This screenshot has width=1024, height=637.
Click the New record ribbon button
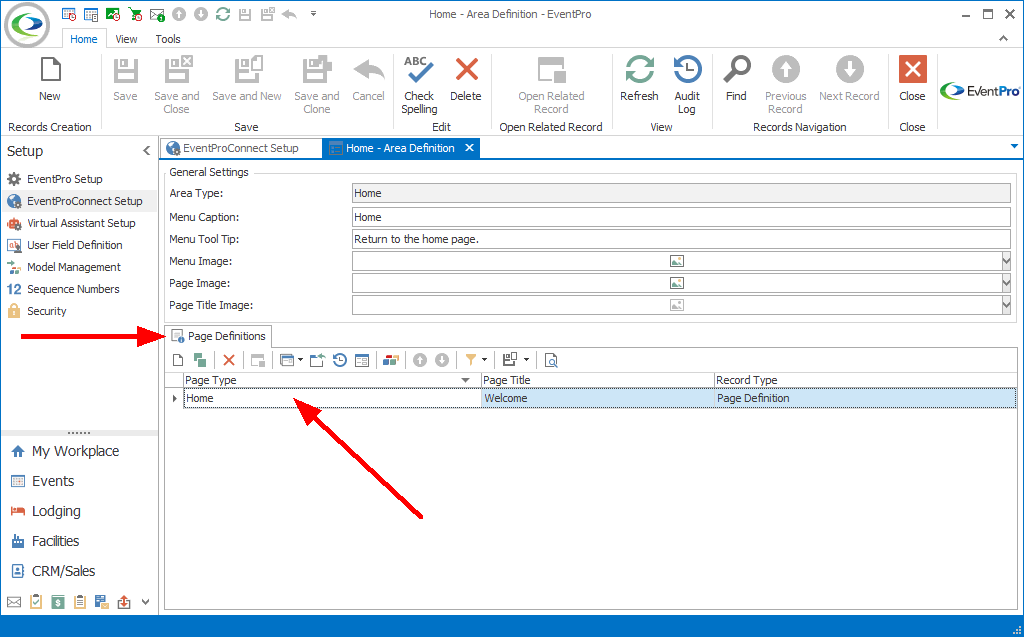(x=50, y=80)
